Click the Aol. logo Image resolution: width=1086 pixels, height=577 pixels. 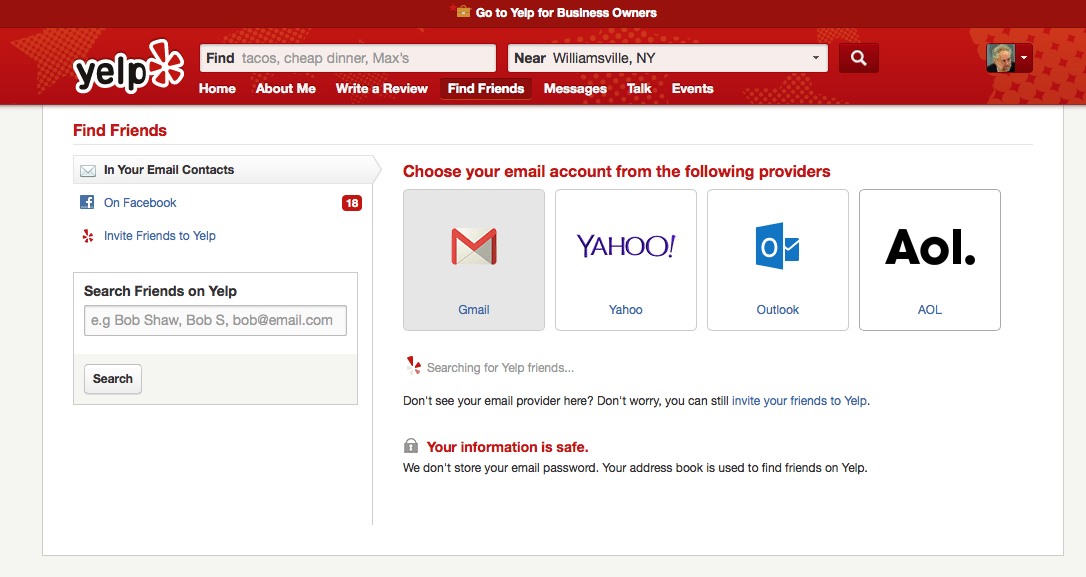click(930, 247)
